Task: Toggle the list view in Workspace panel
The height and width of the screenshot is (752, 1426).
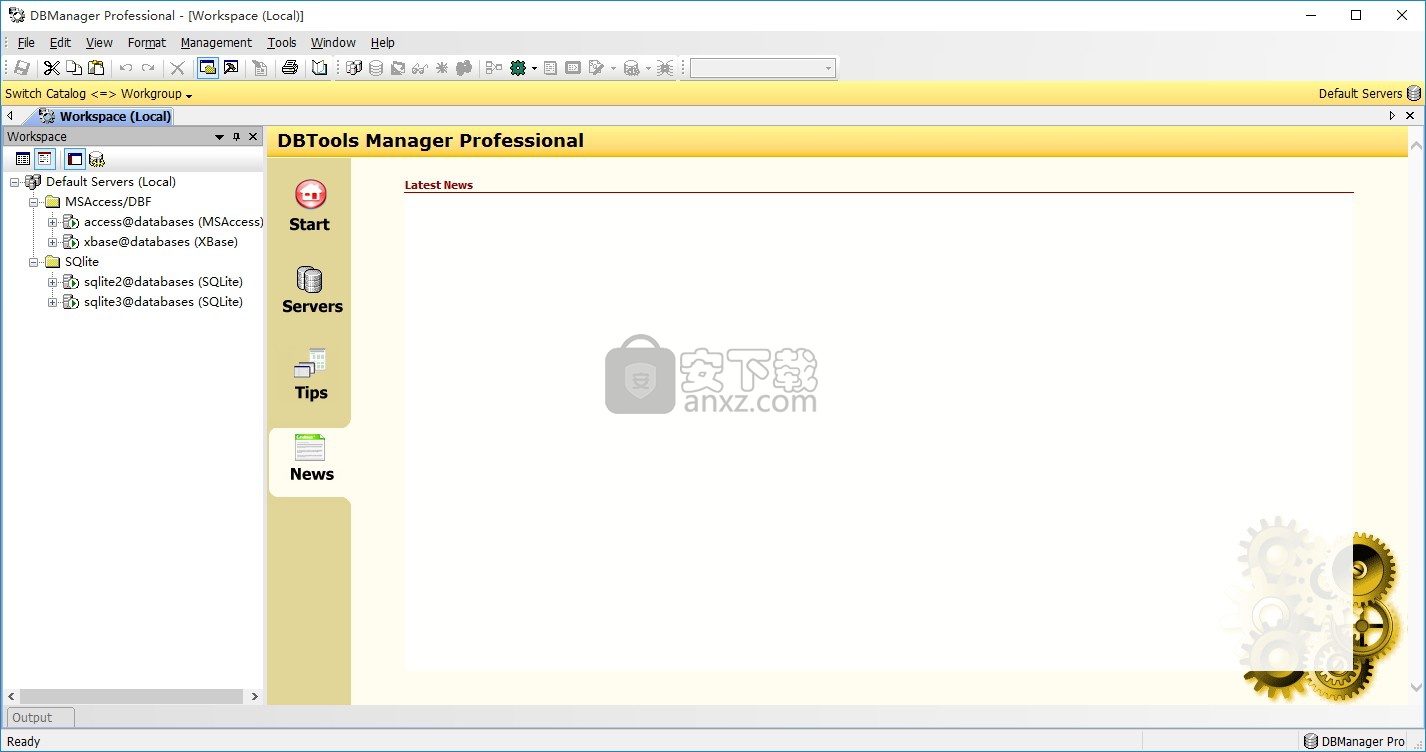Action: pyautogui.click(x=23, y=159)
